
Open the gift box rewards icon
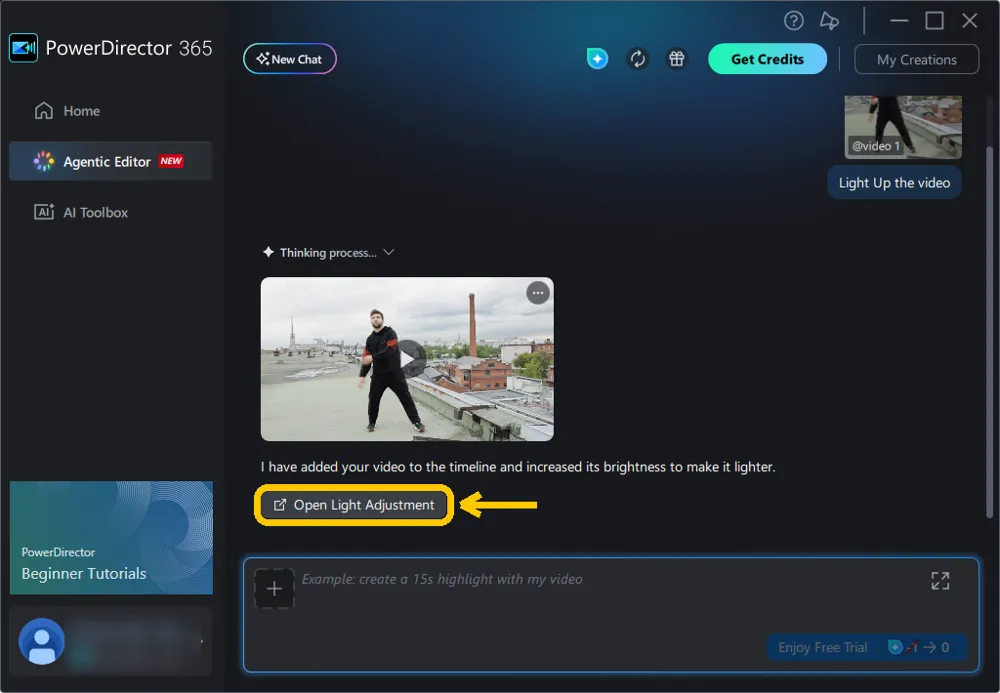(677, 59)
